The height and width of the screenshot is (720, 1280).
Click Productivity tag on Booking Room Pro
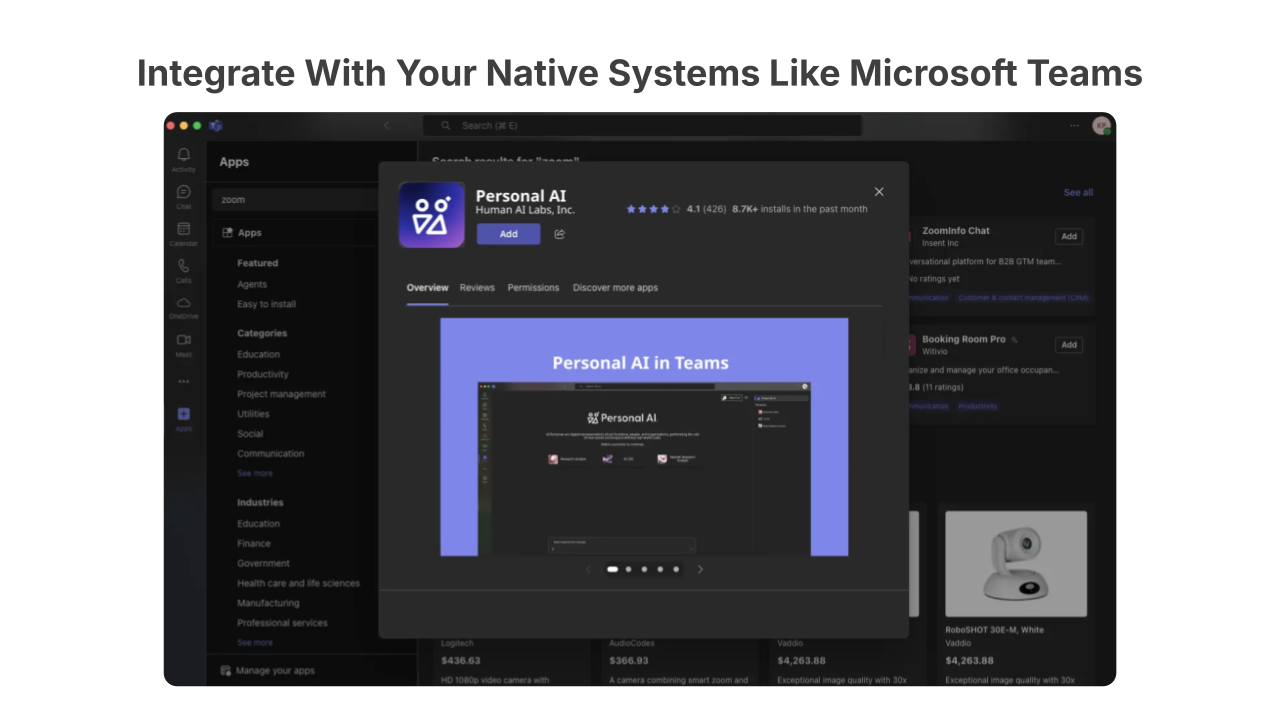(x=978, y=406)
